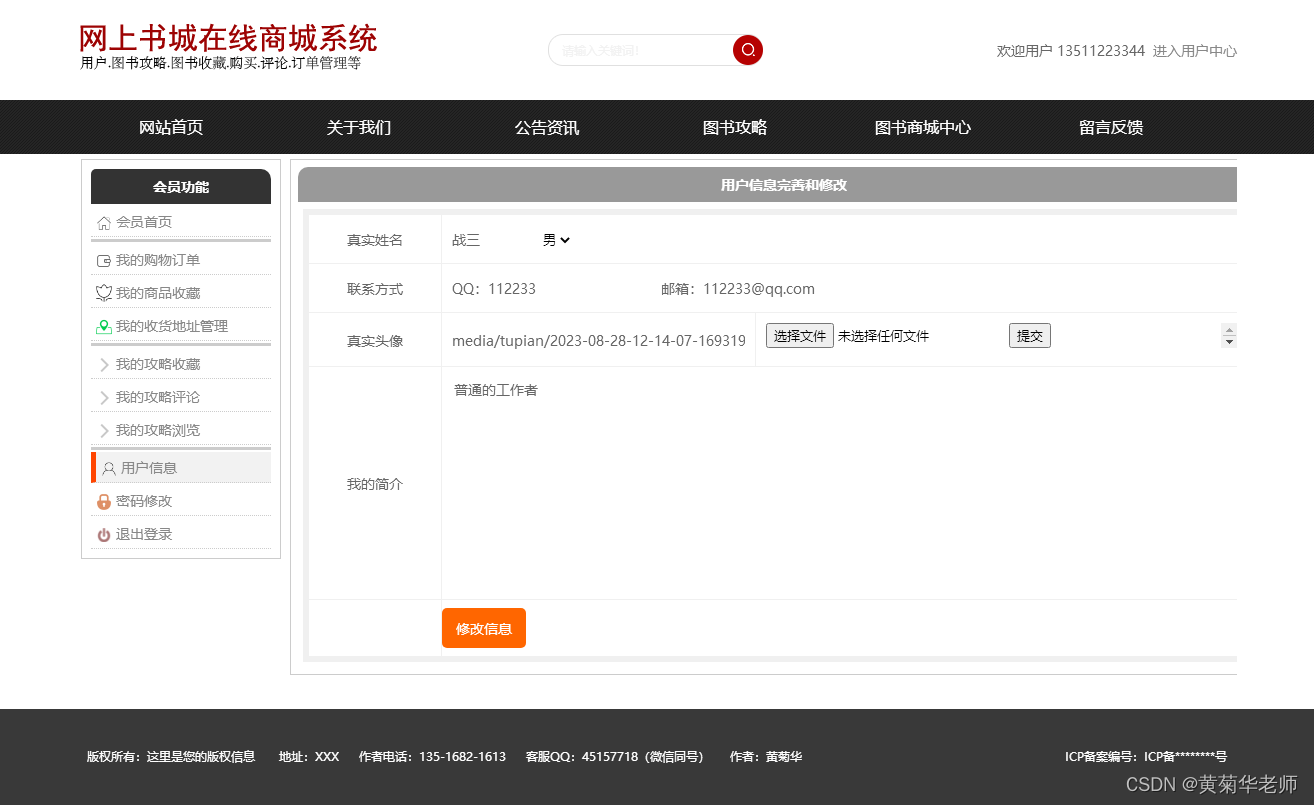Open the 留言反馈 navigation item
This screenshot has height=805, width=1314.
[x=1110, y=127]
